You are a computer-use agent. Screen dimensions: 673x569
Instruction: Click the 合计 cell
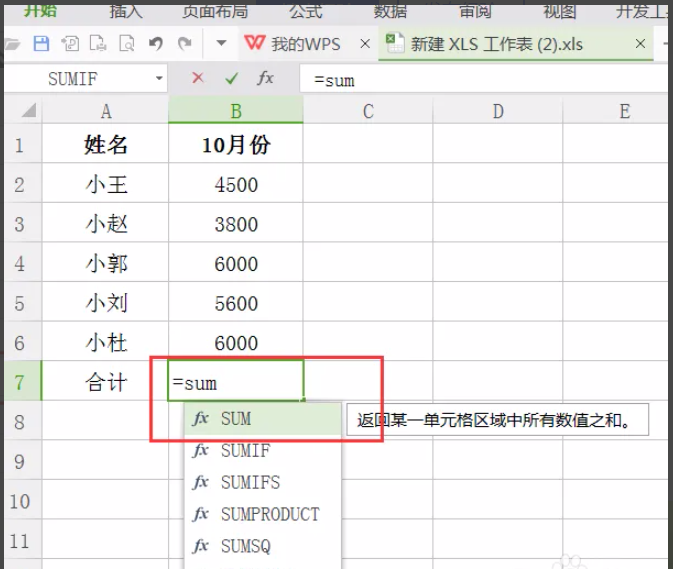(x=106, y=381)
